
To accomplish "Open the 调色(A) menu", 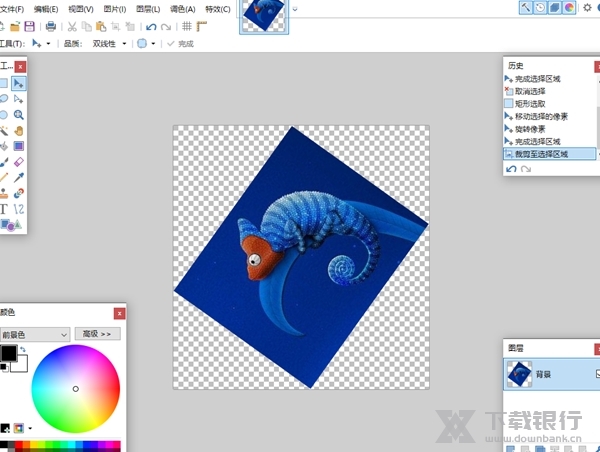I will tap(183, 9).
